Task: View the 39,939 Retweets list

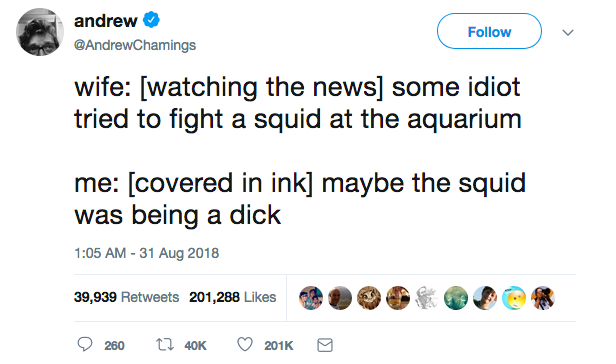Action: coord(126,297)
